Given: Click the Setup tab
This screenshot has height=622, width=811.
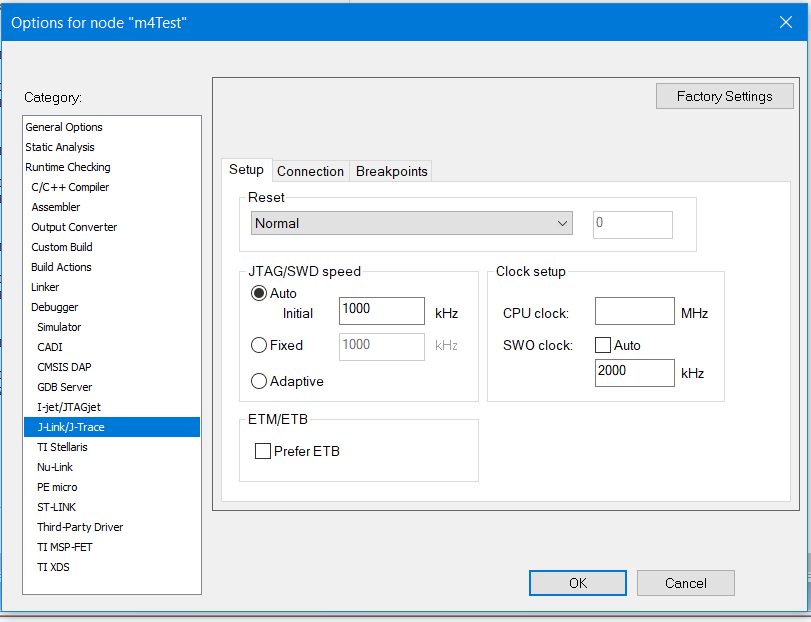Looking at the screenshot, I should 246,170.
